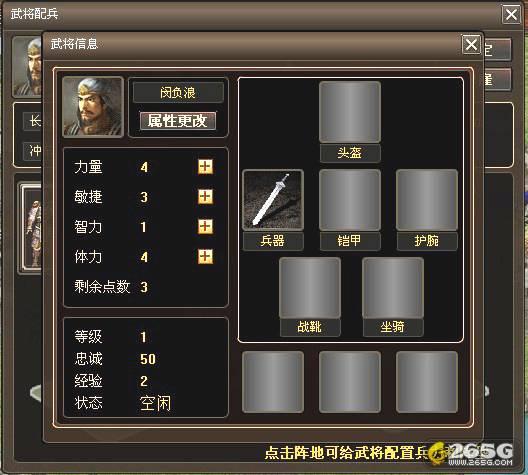Open the empty mount slot above 坐骑

[393, 288]
